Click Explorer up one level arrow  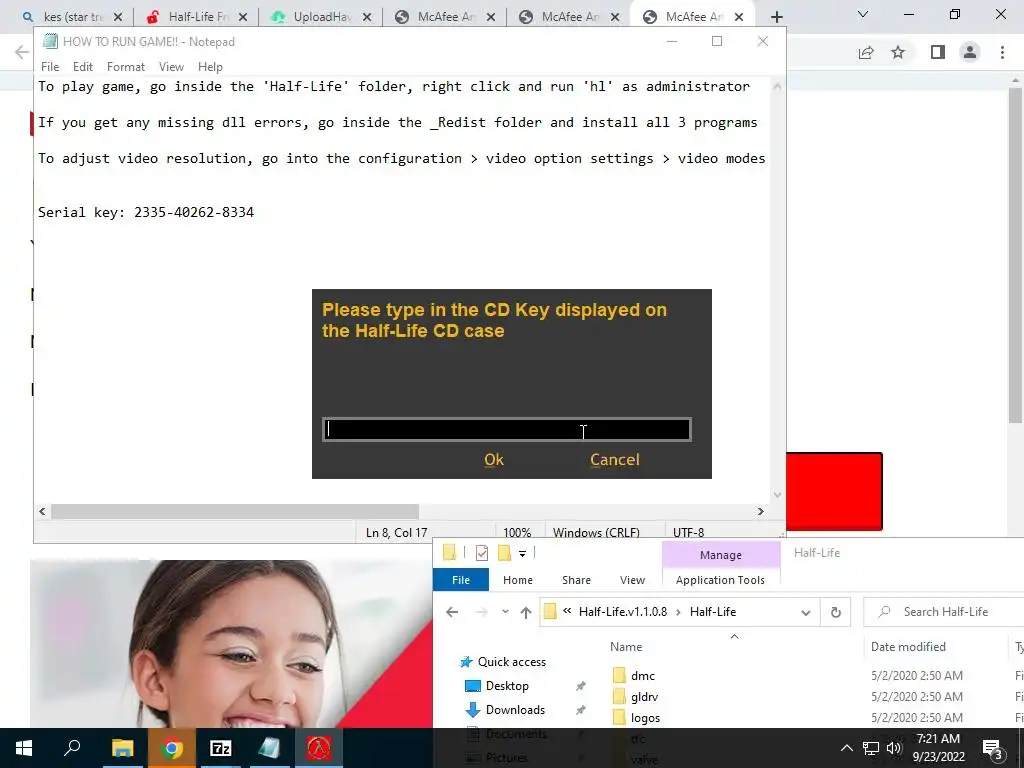526,612
